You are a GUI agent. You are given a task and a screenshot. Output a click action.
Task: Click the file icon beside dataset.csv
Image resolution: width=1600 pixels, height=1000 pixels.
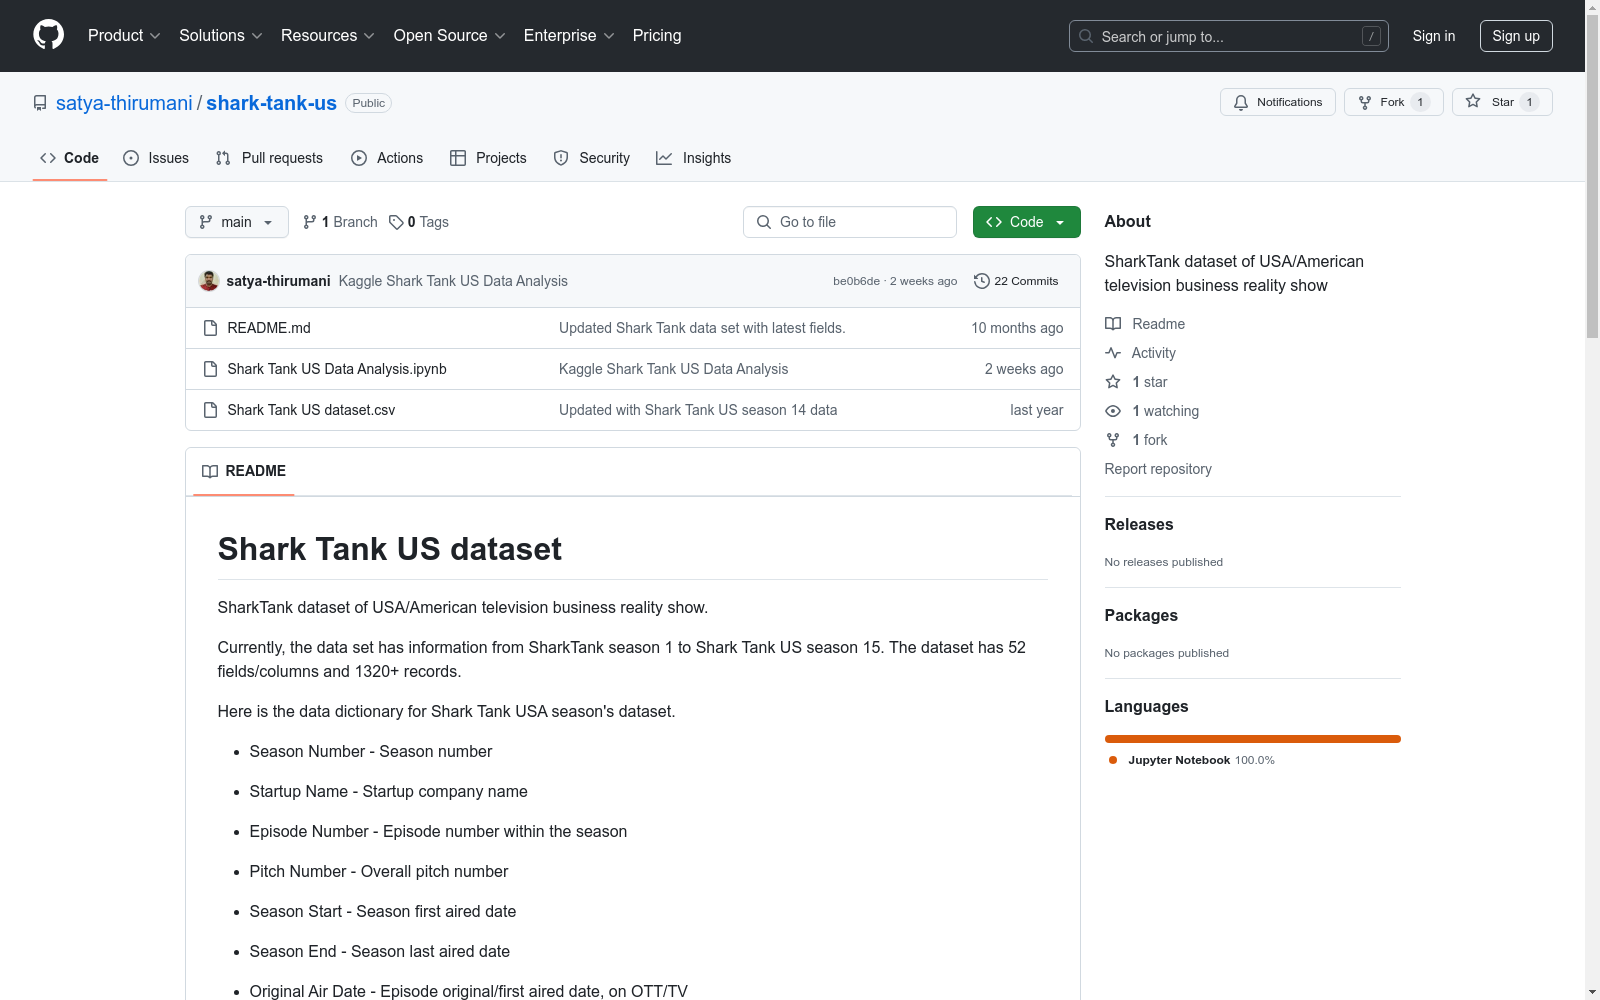pos(210,410)
